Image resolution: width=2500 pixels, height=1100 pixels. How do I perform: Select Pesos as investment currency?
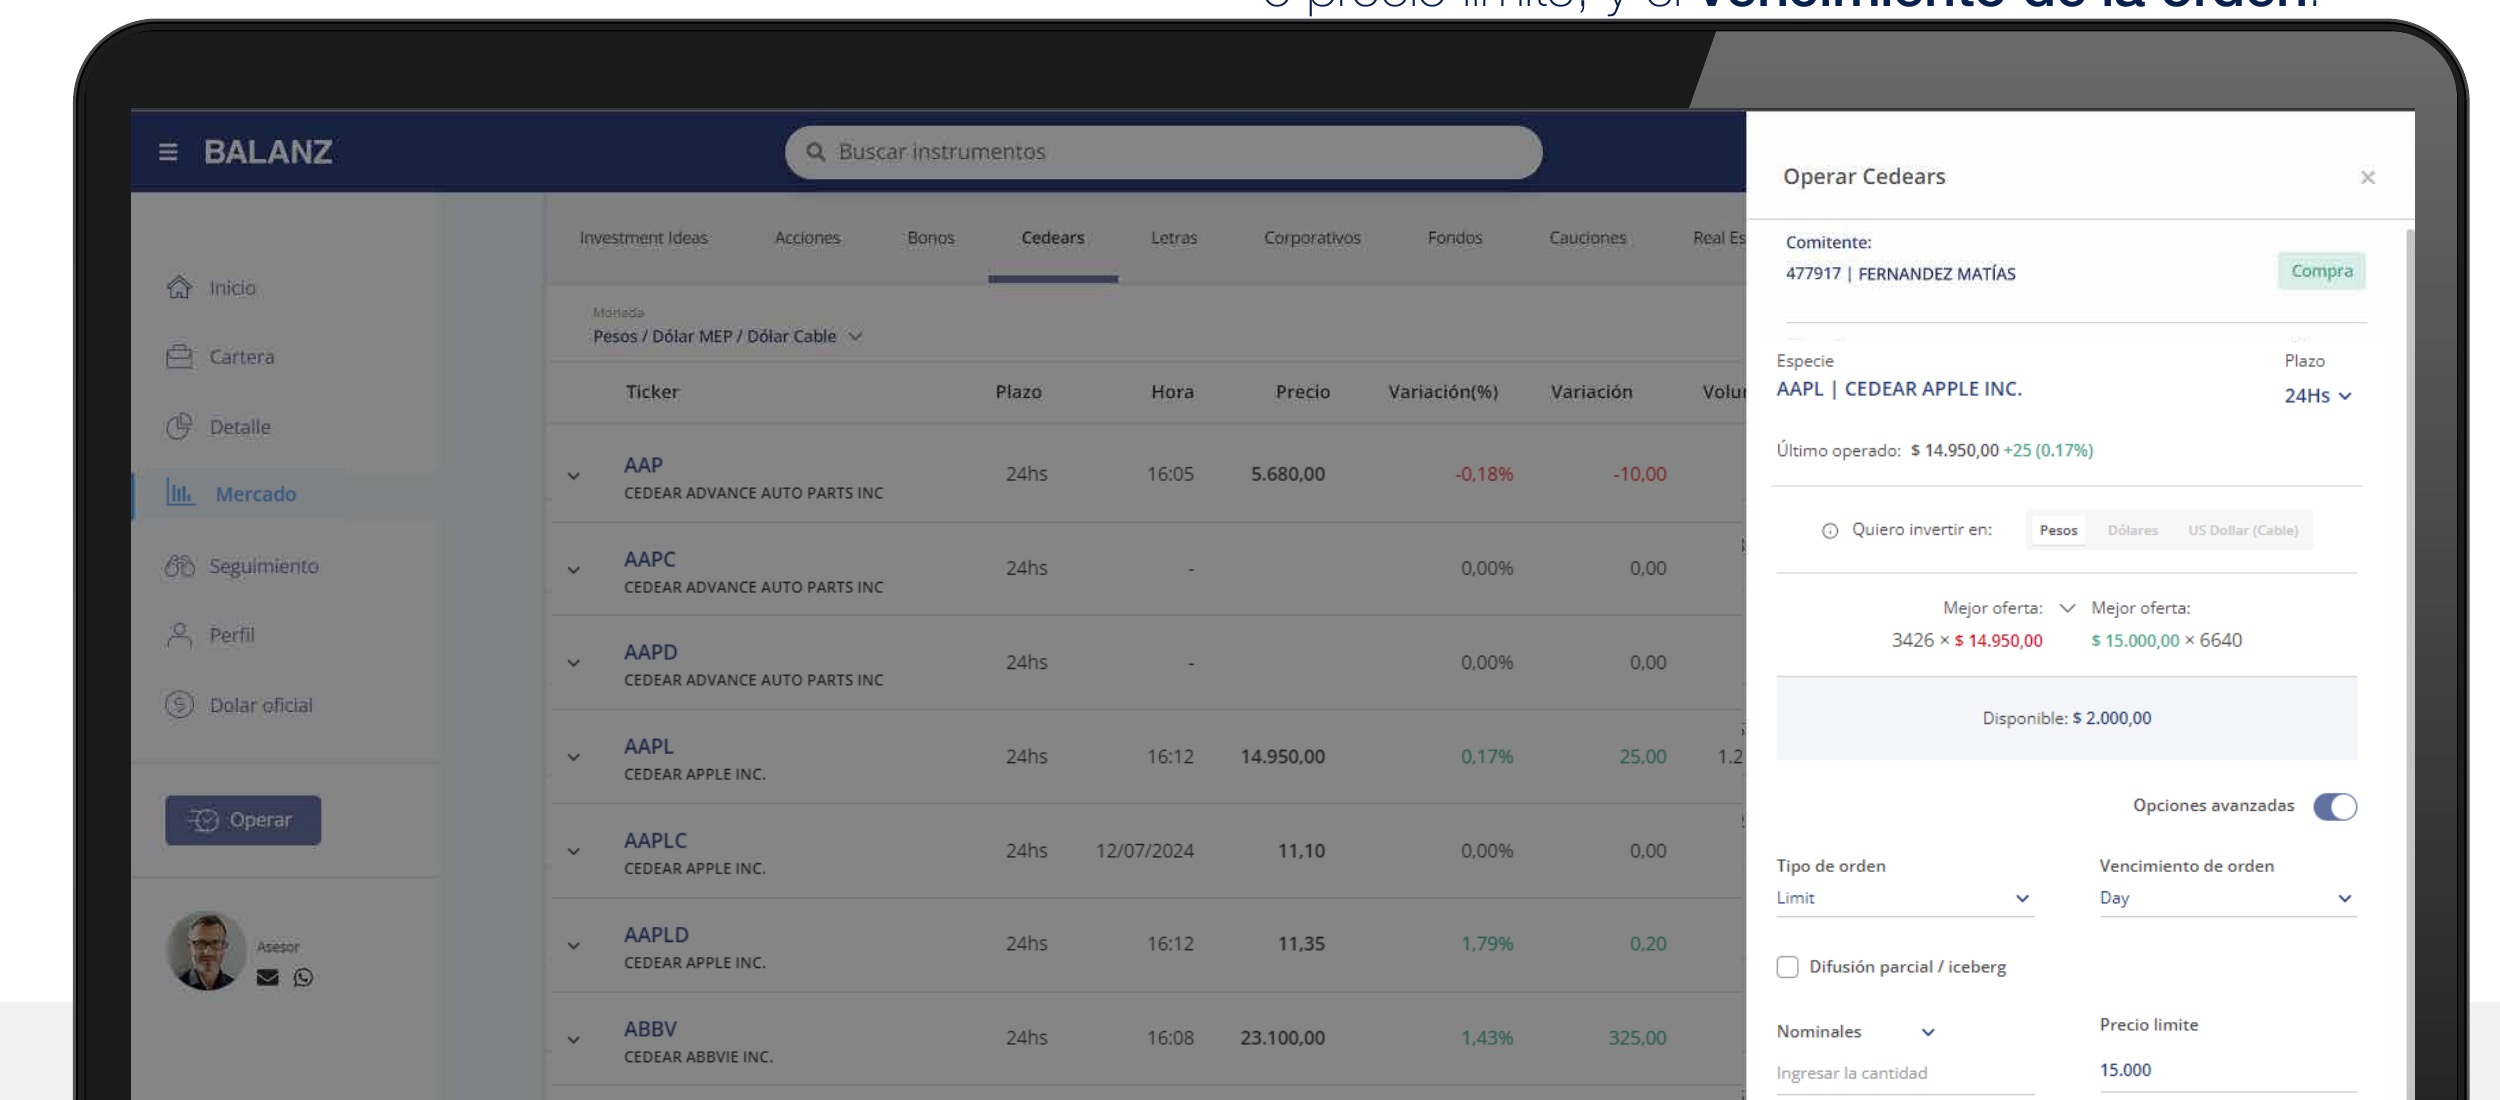coord(2058,530)
